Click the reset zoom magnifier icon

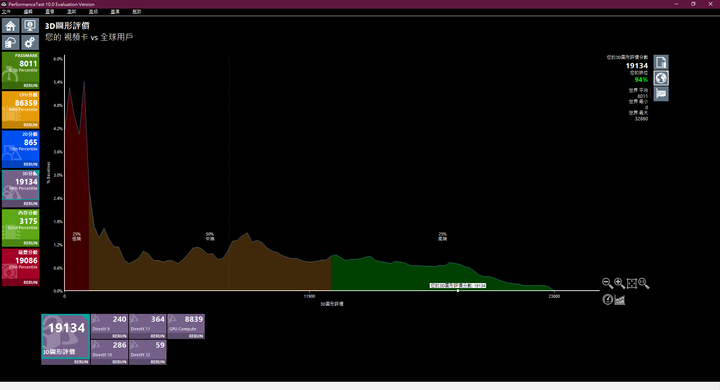pyautogui.click(x=643, y=283)
